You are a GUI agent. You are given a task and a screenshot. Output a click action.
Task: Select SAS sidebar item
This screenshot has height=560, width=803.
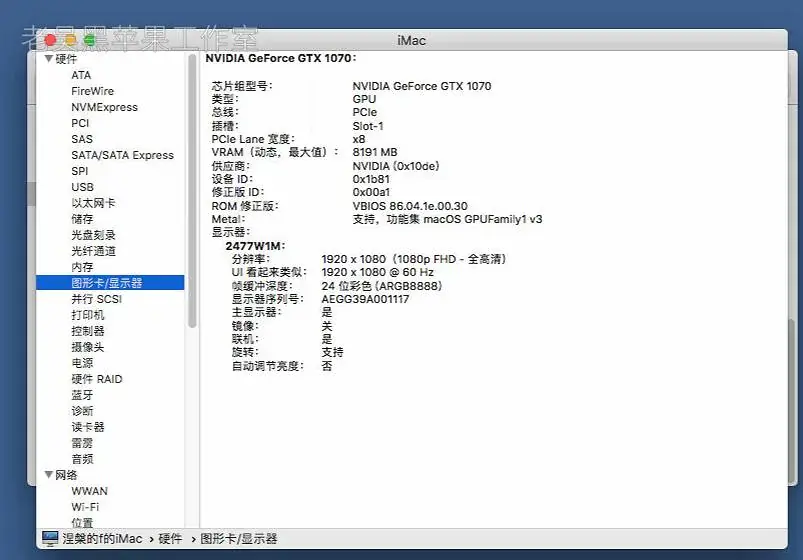point(82,139)
